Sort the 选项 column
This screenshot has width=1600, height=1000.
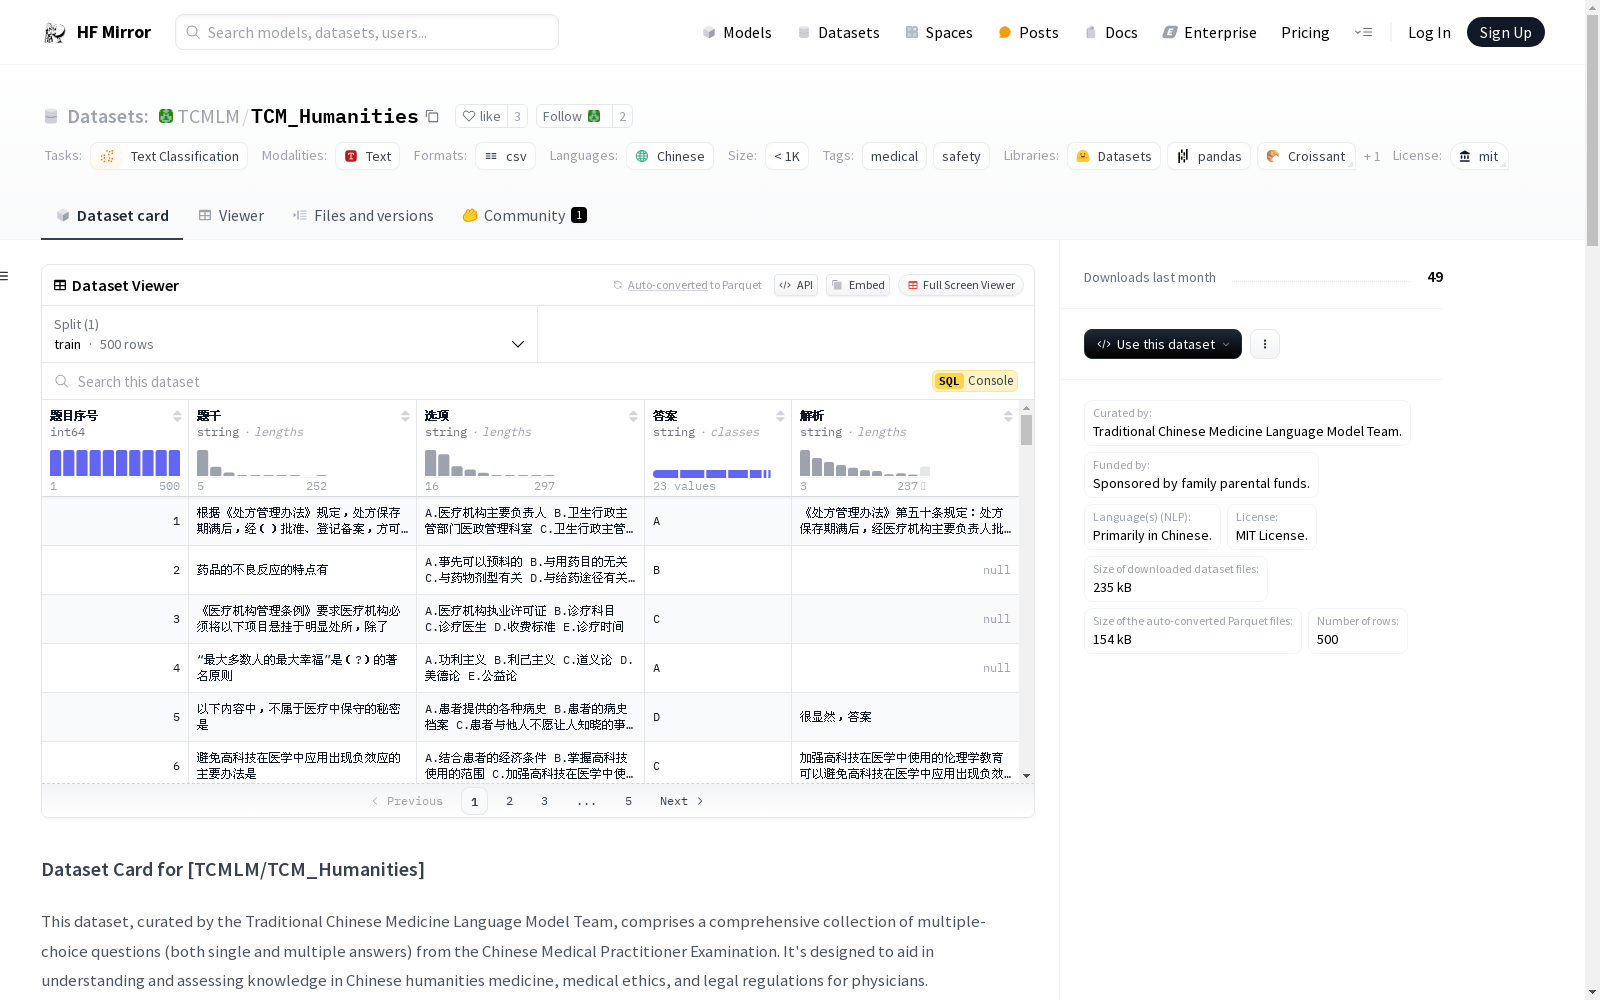(633, 416)
